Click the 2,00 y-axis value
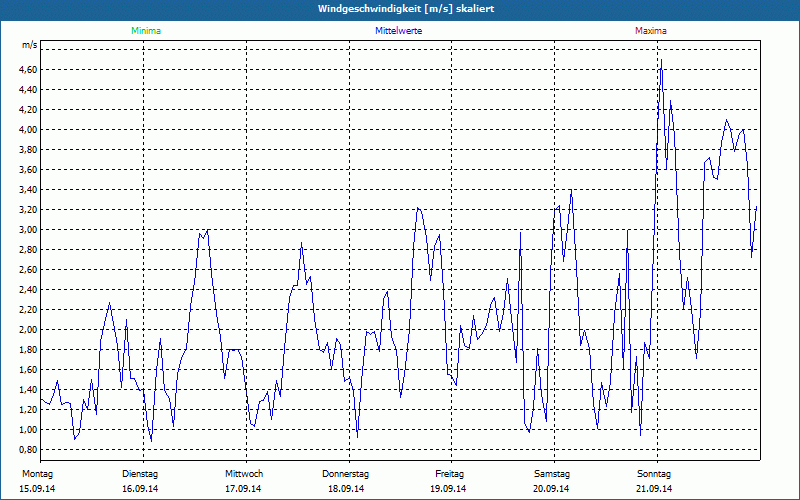This screenshot has height=500, width=800. coord(29,330)
